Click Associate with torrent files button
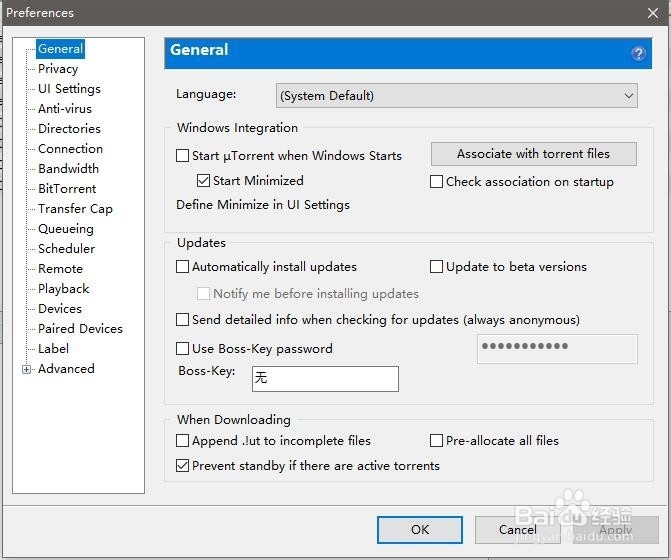Screen dimensions: 671x560 534,154
